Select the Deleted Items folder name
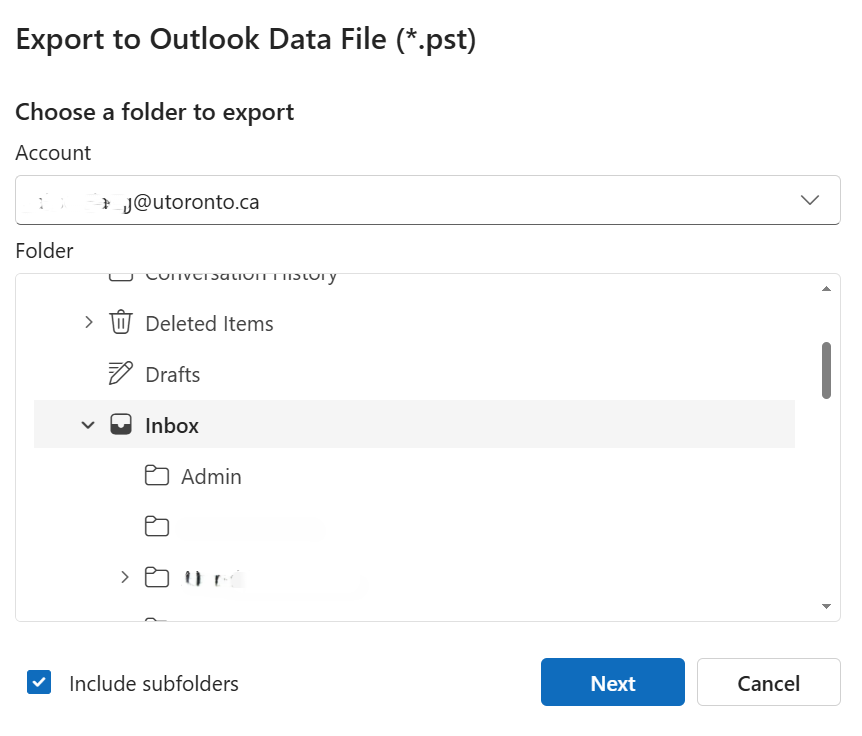The height and width of the screenshot is (736, 862). [209, 324]
